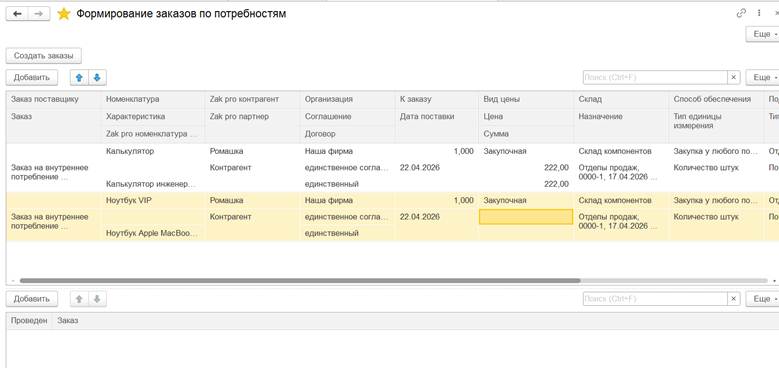
Task: Click the Проведен header in lower table
Action: tap(29, 321)
